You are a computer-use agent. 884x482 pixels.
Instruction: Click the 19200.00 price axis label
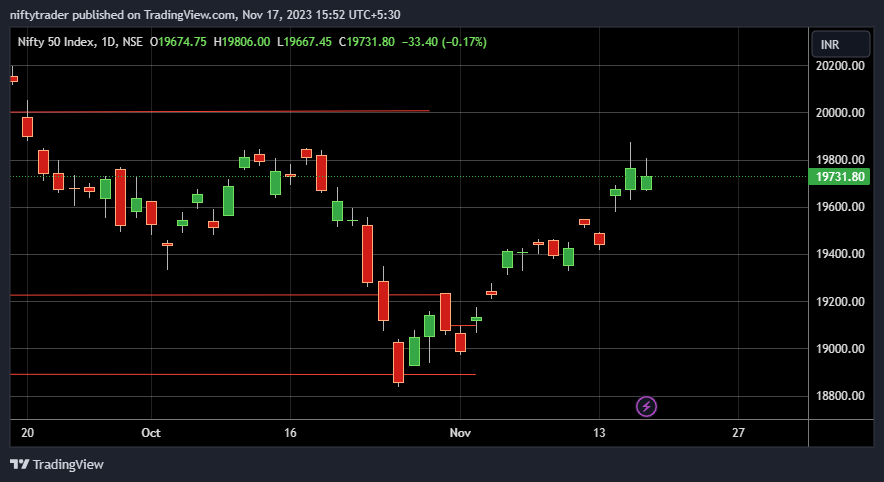click(840, 302)
